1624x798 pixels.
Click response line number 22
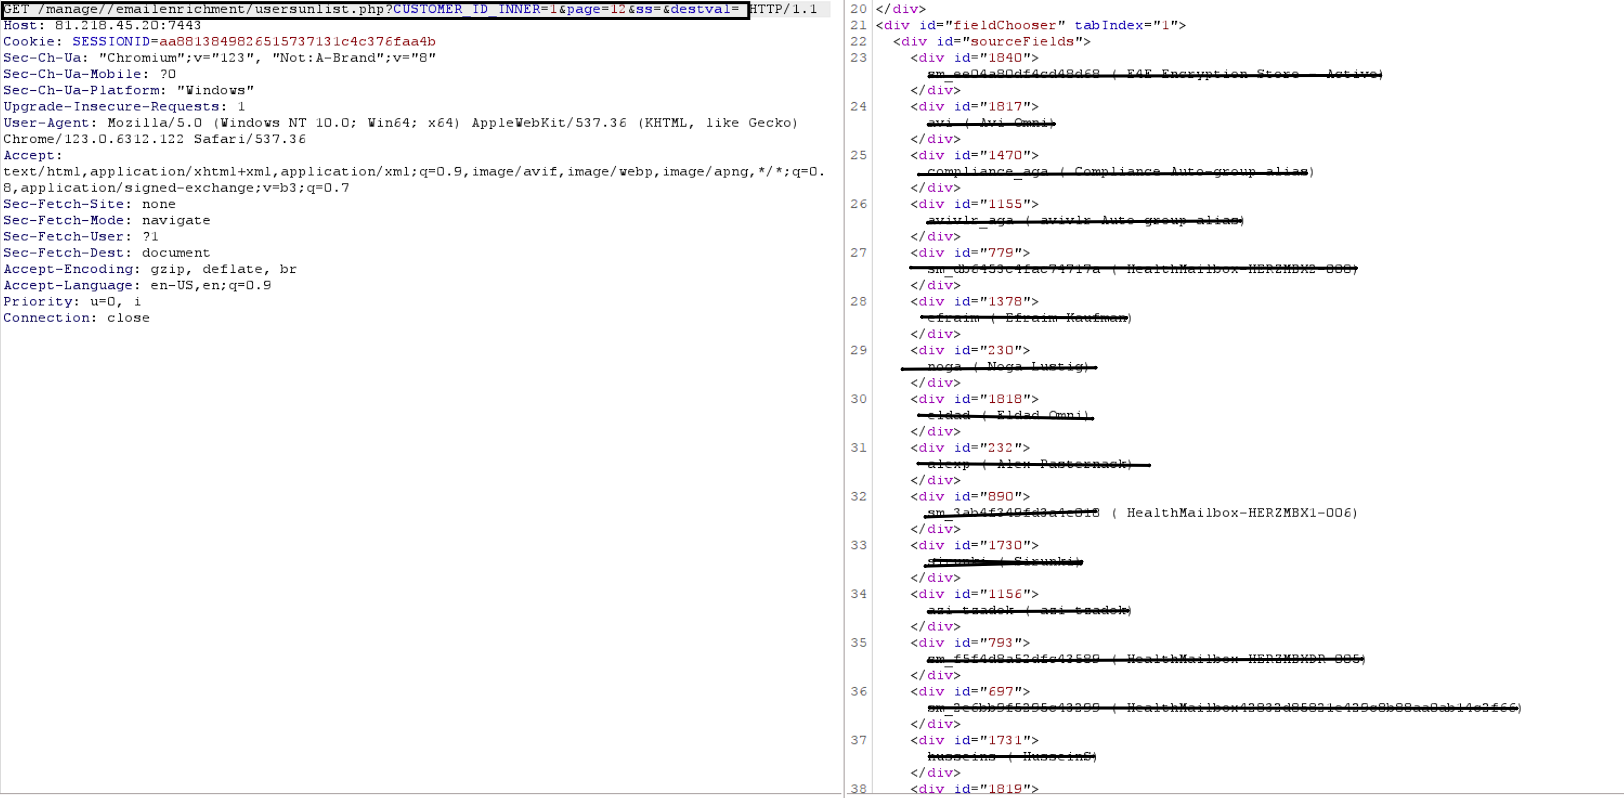pos(859,41)
